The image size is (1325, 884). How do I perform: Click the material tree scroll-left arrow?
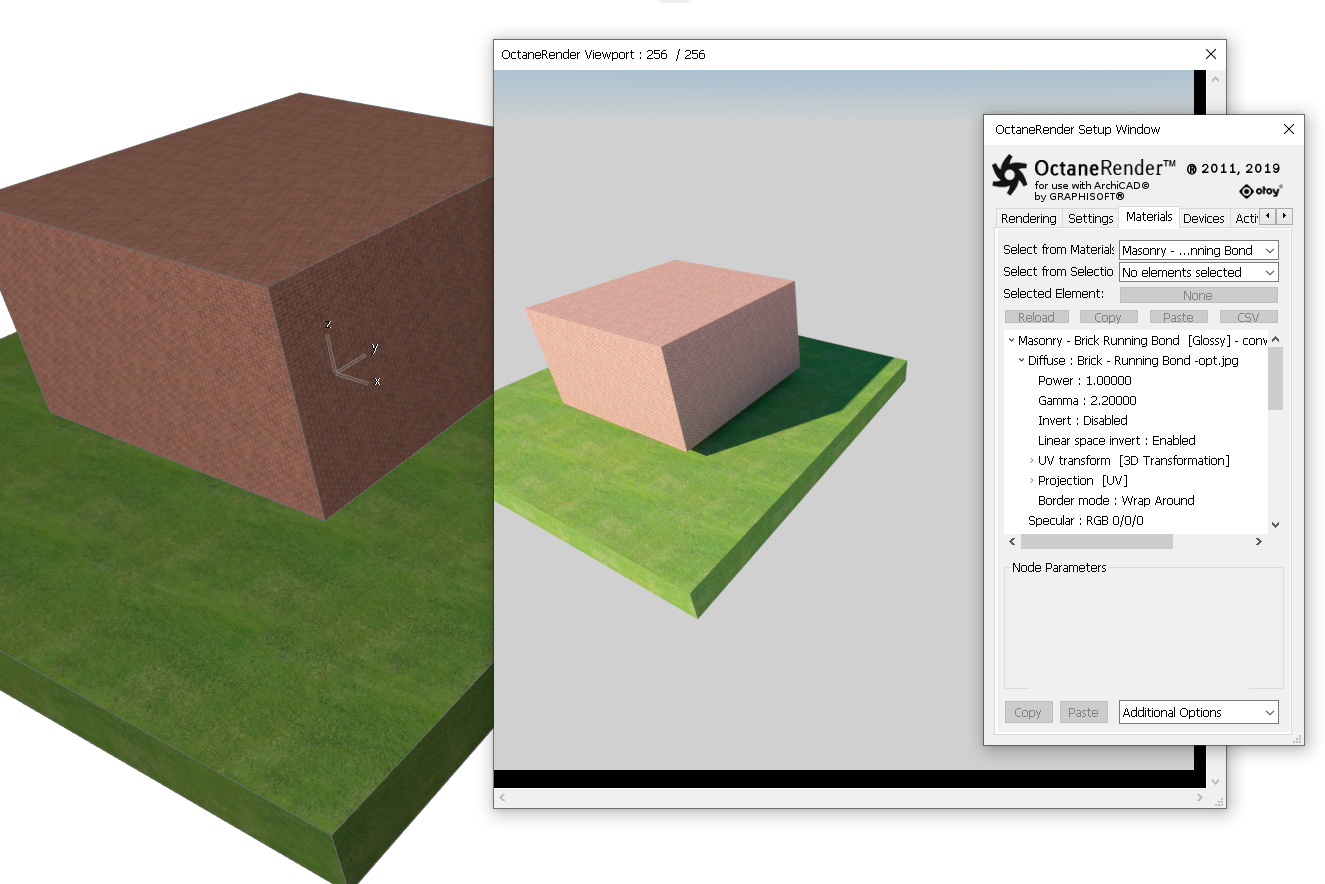point(1012,541)
